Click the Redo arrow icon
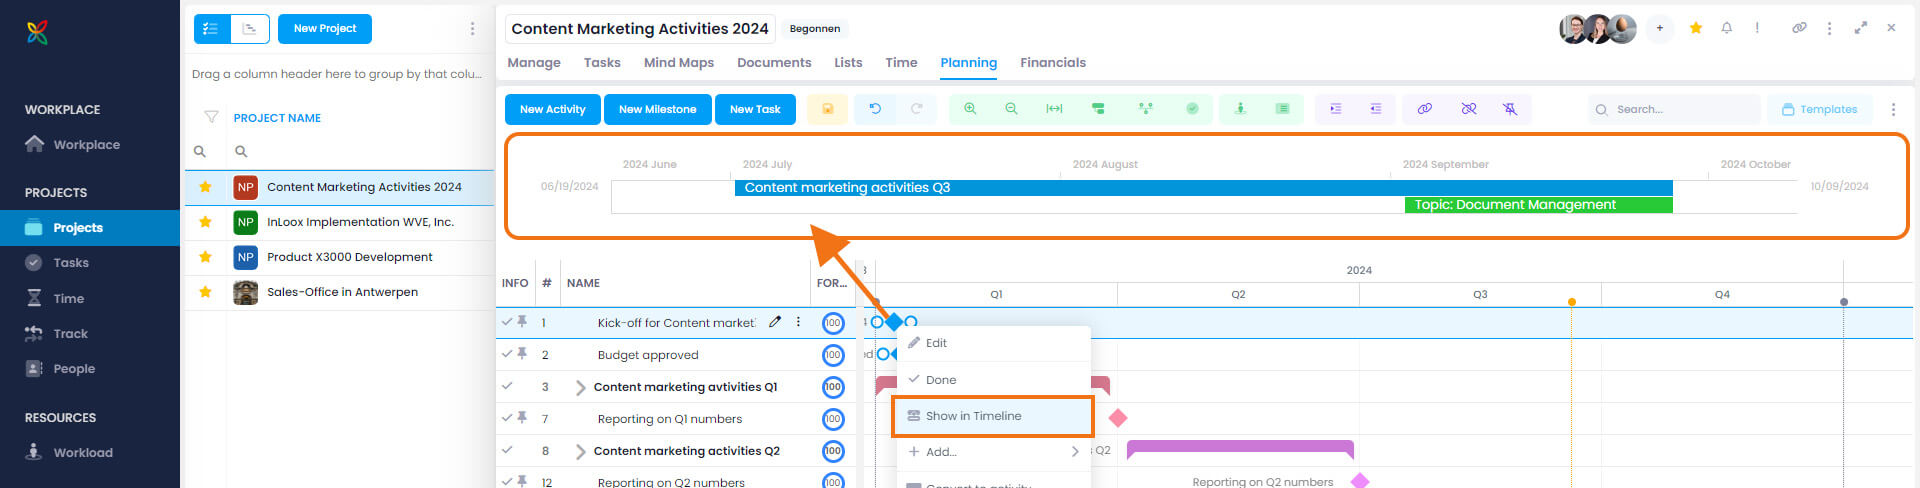Image resolution: width=1920 pixels, height=488 pixels. 917,109
